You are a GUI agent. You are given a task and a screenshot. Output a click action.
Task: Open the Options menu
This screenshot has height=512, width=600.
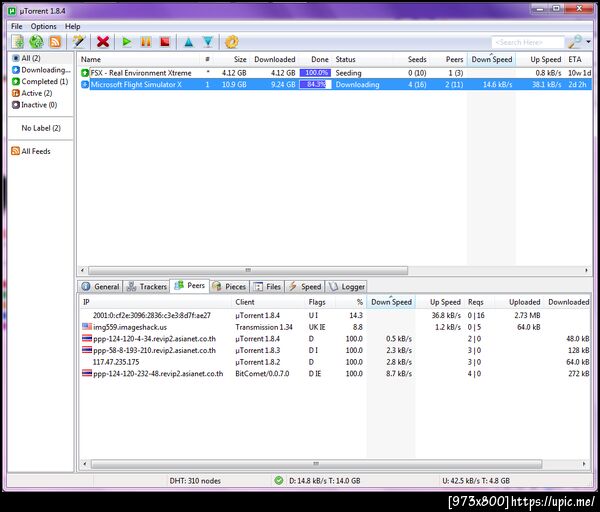44,26
